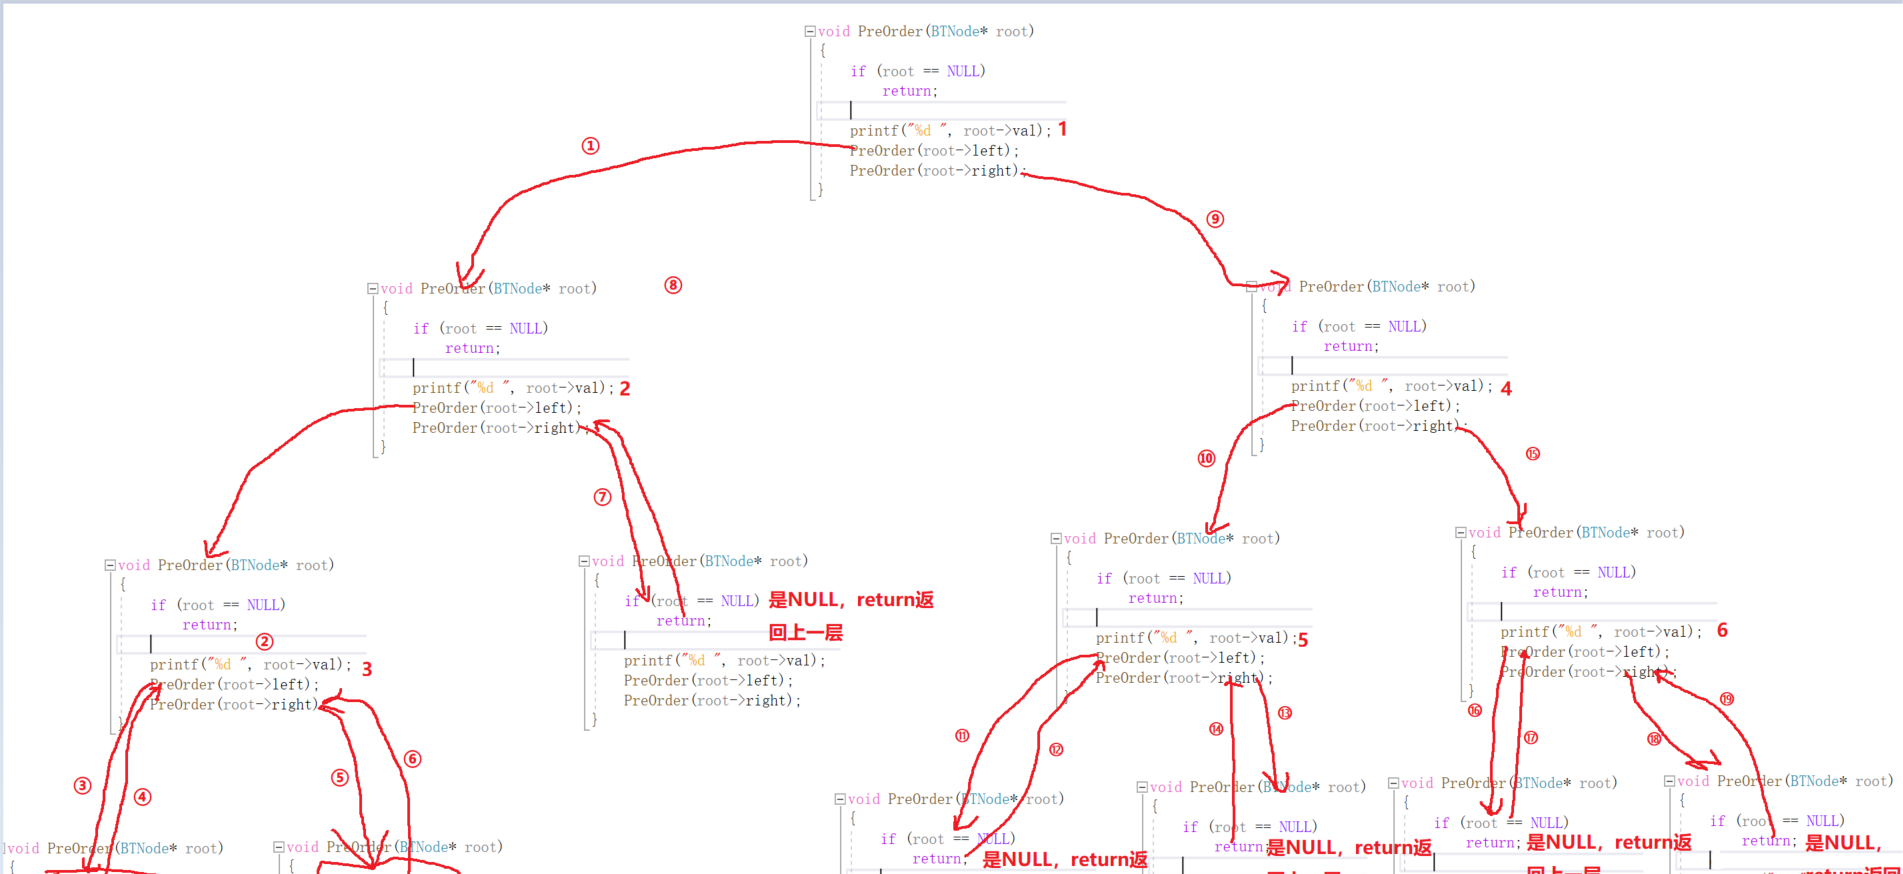The image size is (1903, 874).
Task: Collapse the PreOrder function that prints 5
Action: [1056, 539]
